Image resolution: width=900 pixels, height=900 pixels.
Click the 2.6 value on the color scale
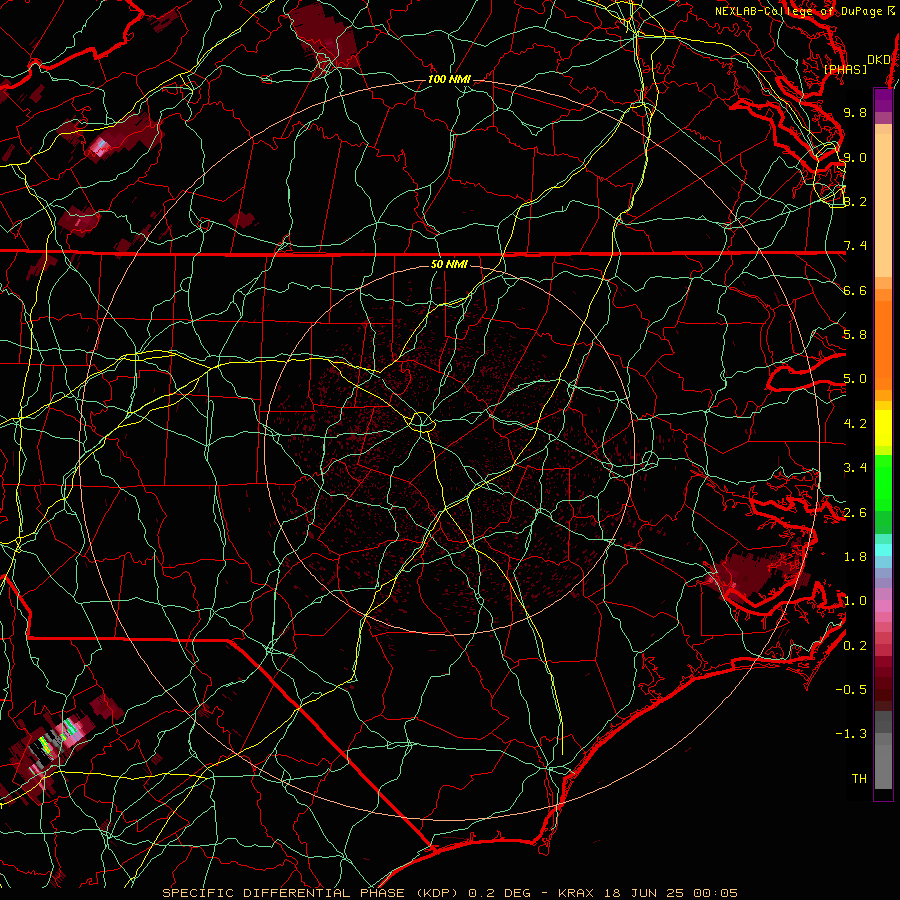(x=855, y=513)
